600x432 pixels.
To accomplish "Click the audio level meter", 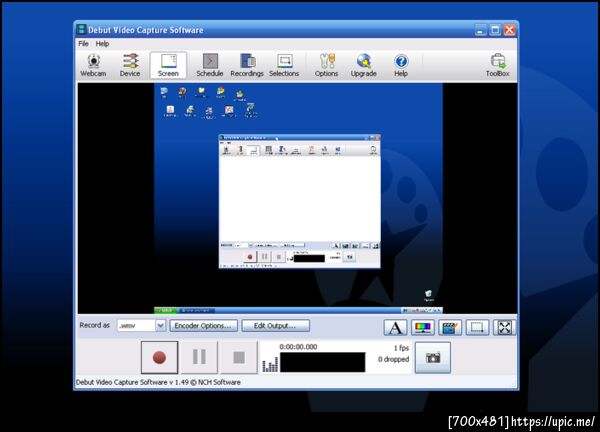I will point(270,365).
